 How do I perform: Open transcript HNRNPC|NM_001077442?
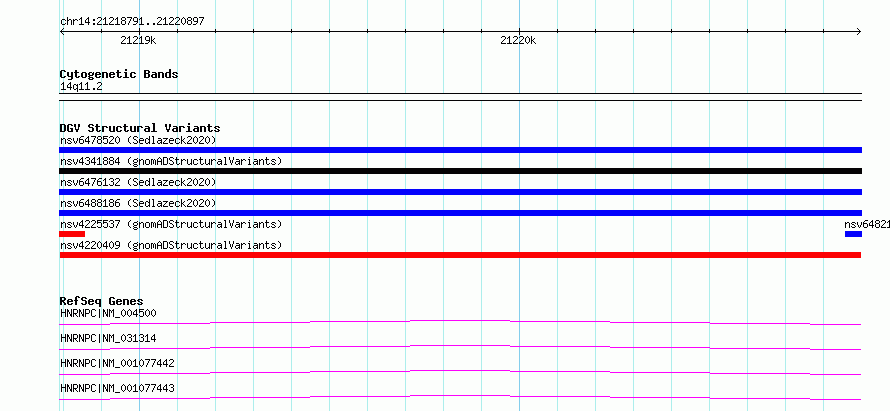click(117, 363)
